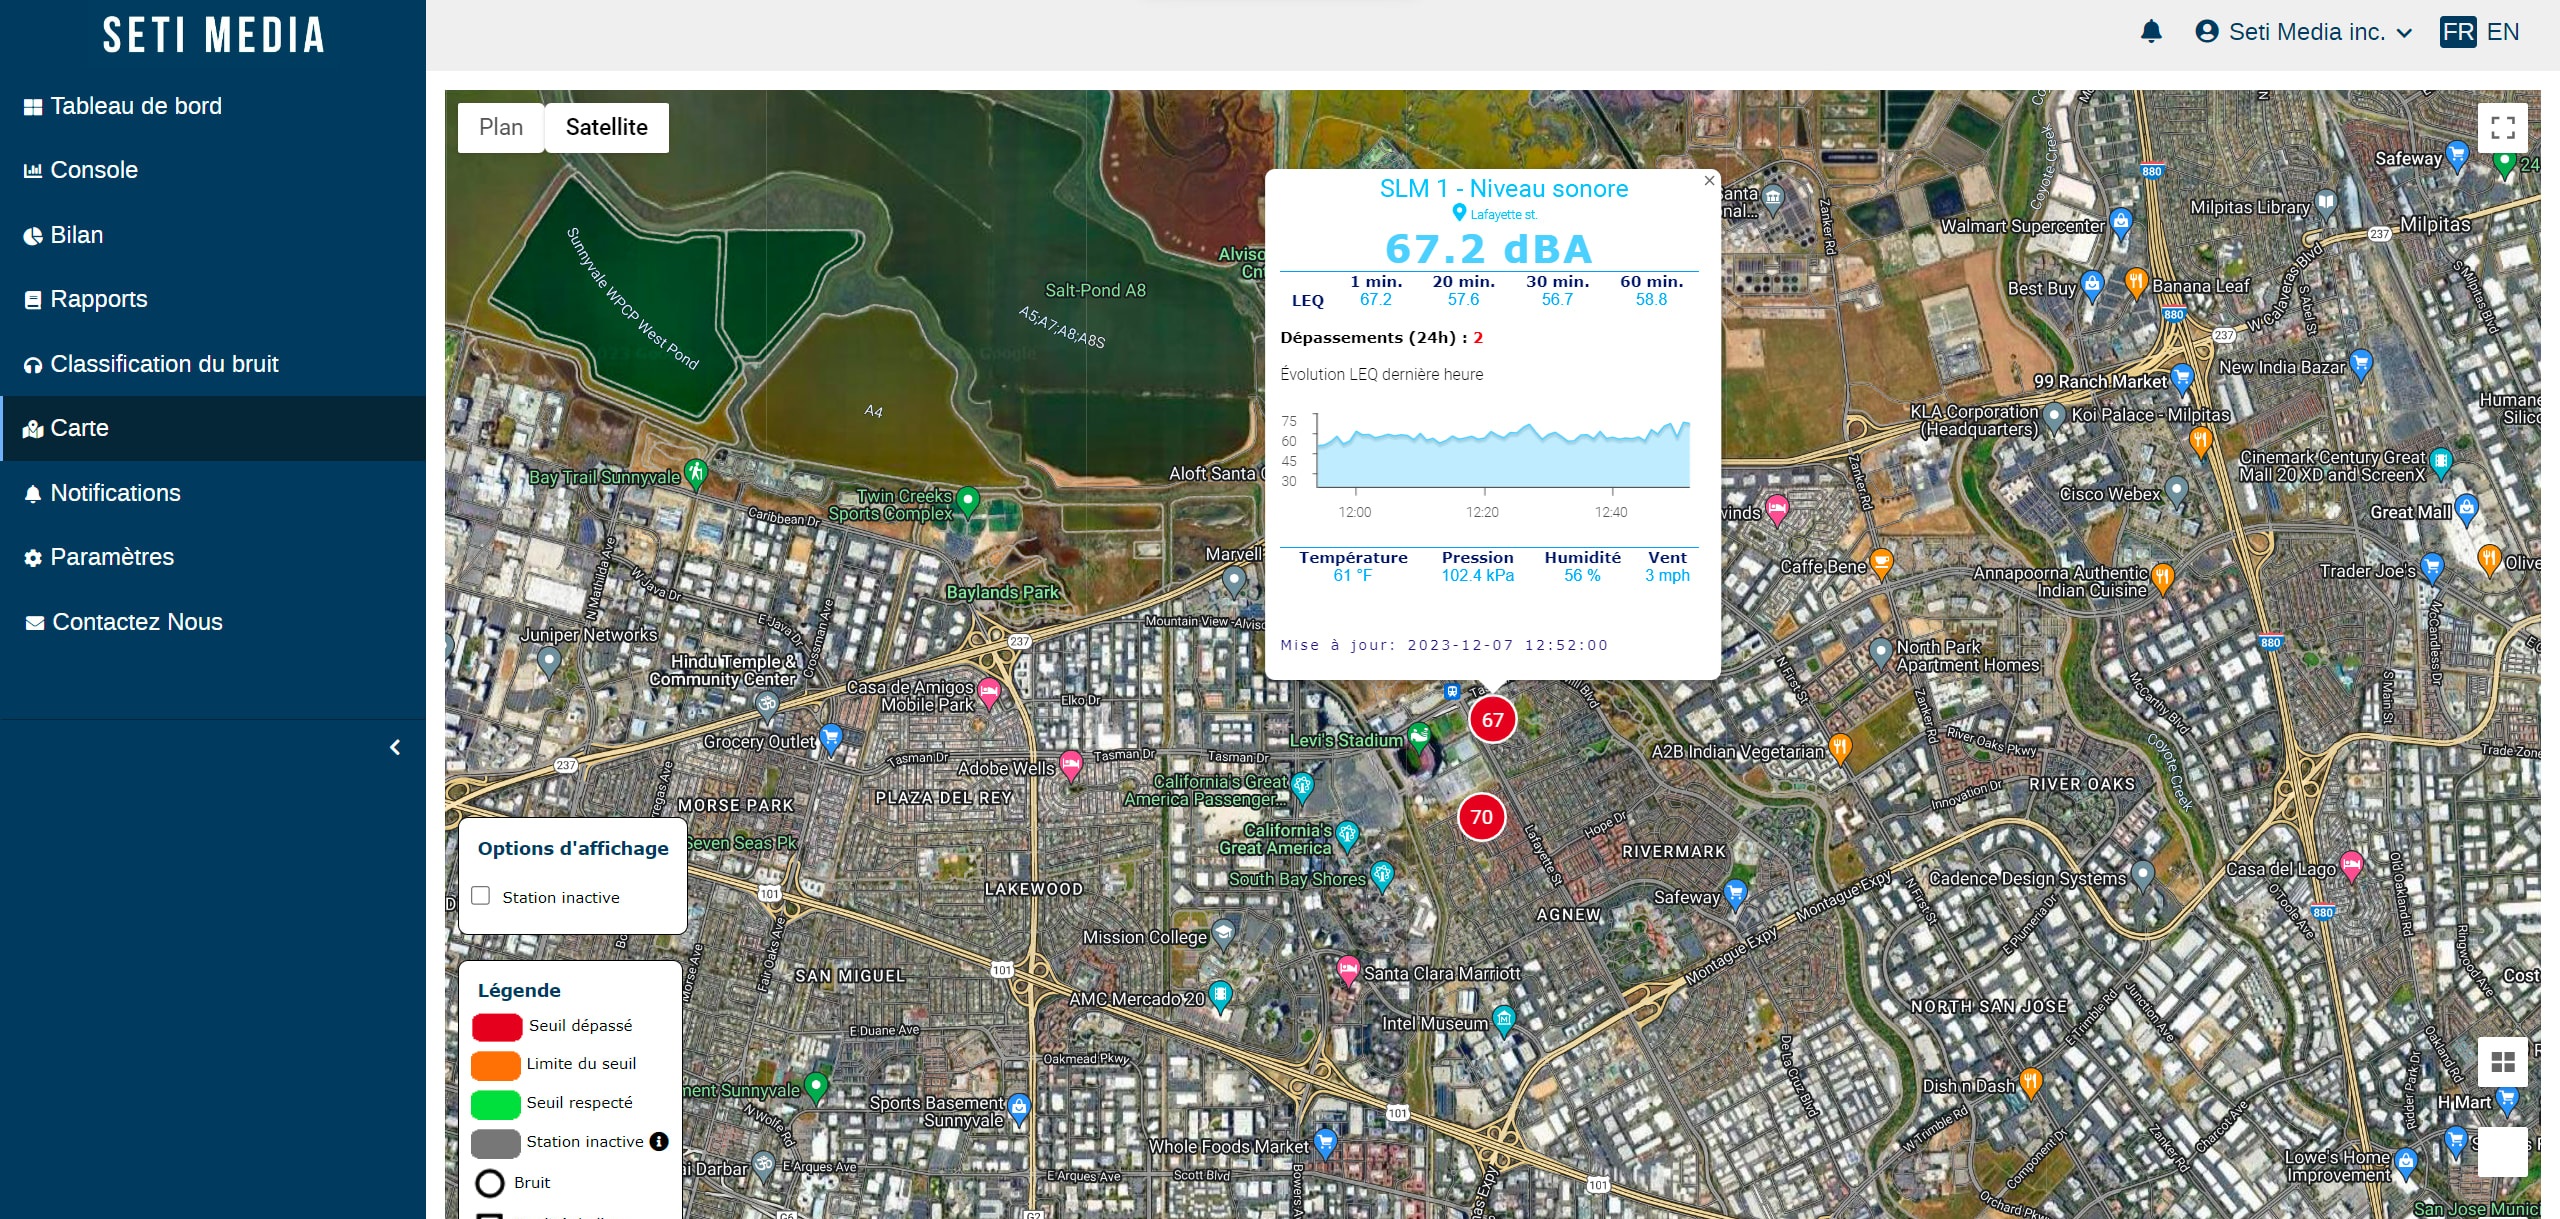This screenshot has width=2560, height=1219.
Task: Go to the Bilan section
Action: 213,235
